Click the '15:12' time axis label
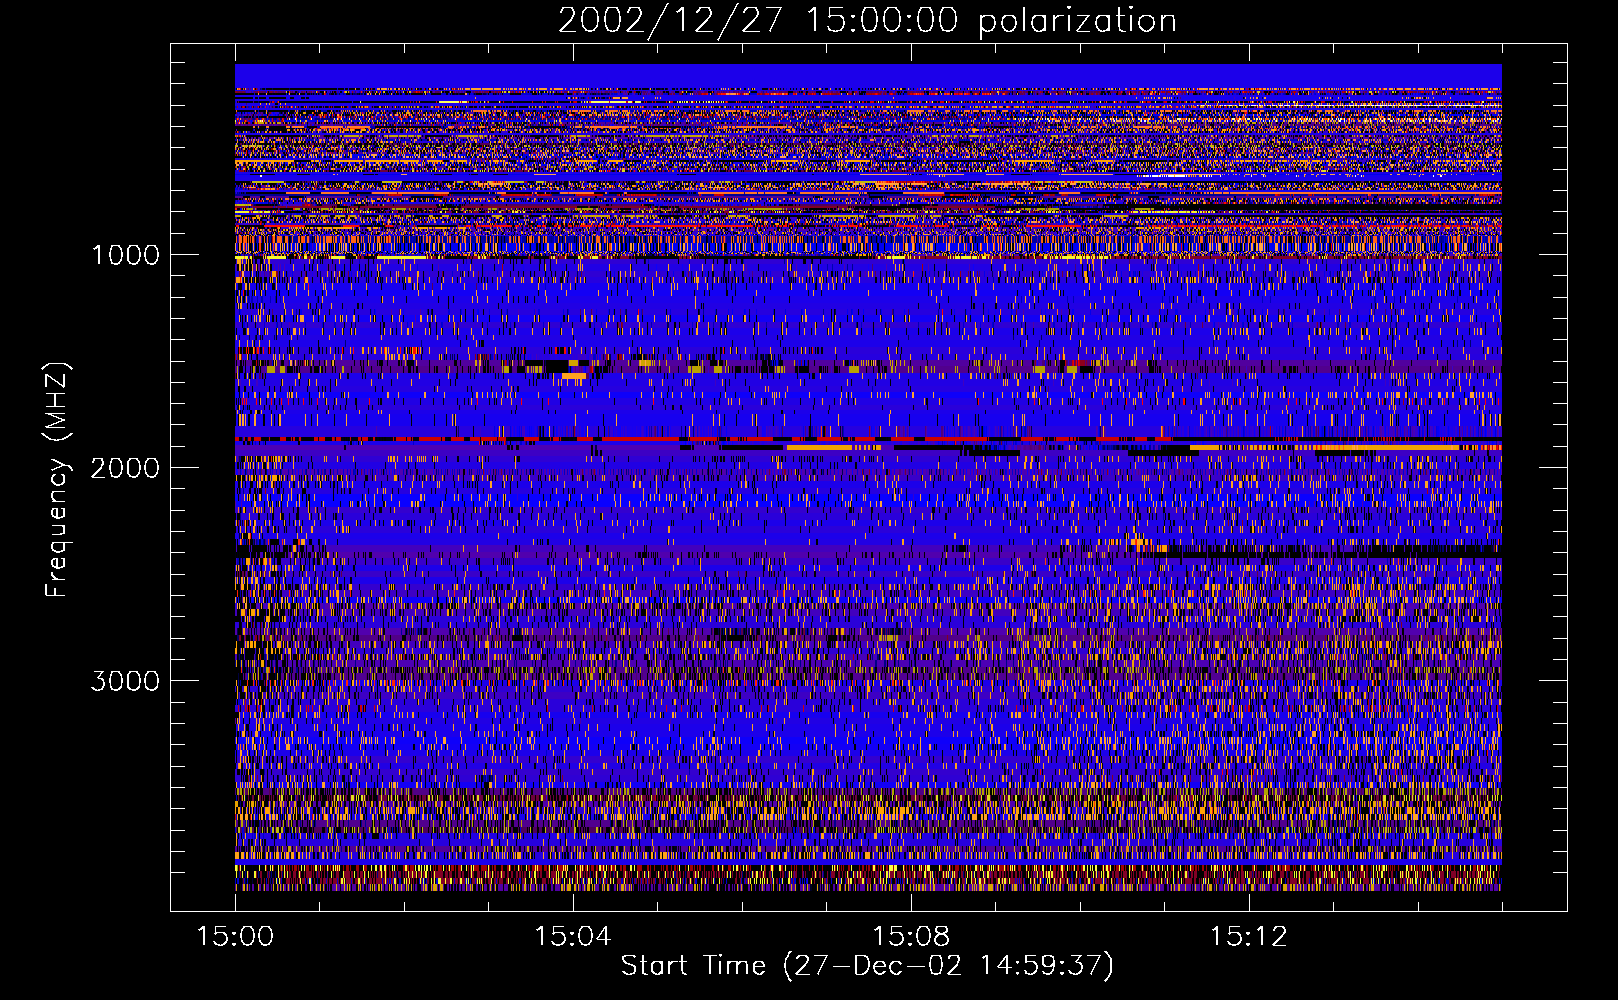This screenshot has height=1000, width=1618. (x=1248, y=937)
